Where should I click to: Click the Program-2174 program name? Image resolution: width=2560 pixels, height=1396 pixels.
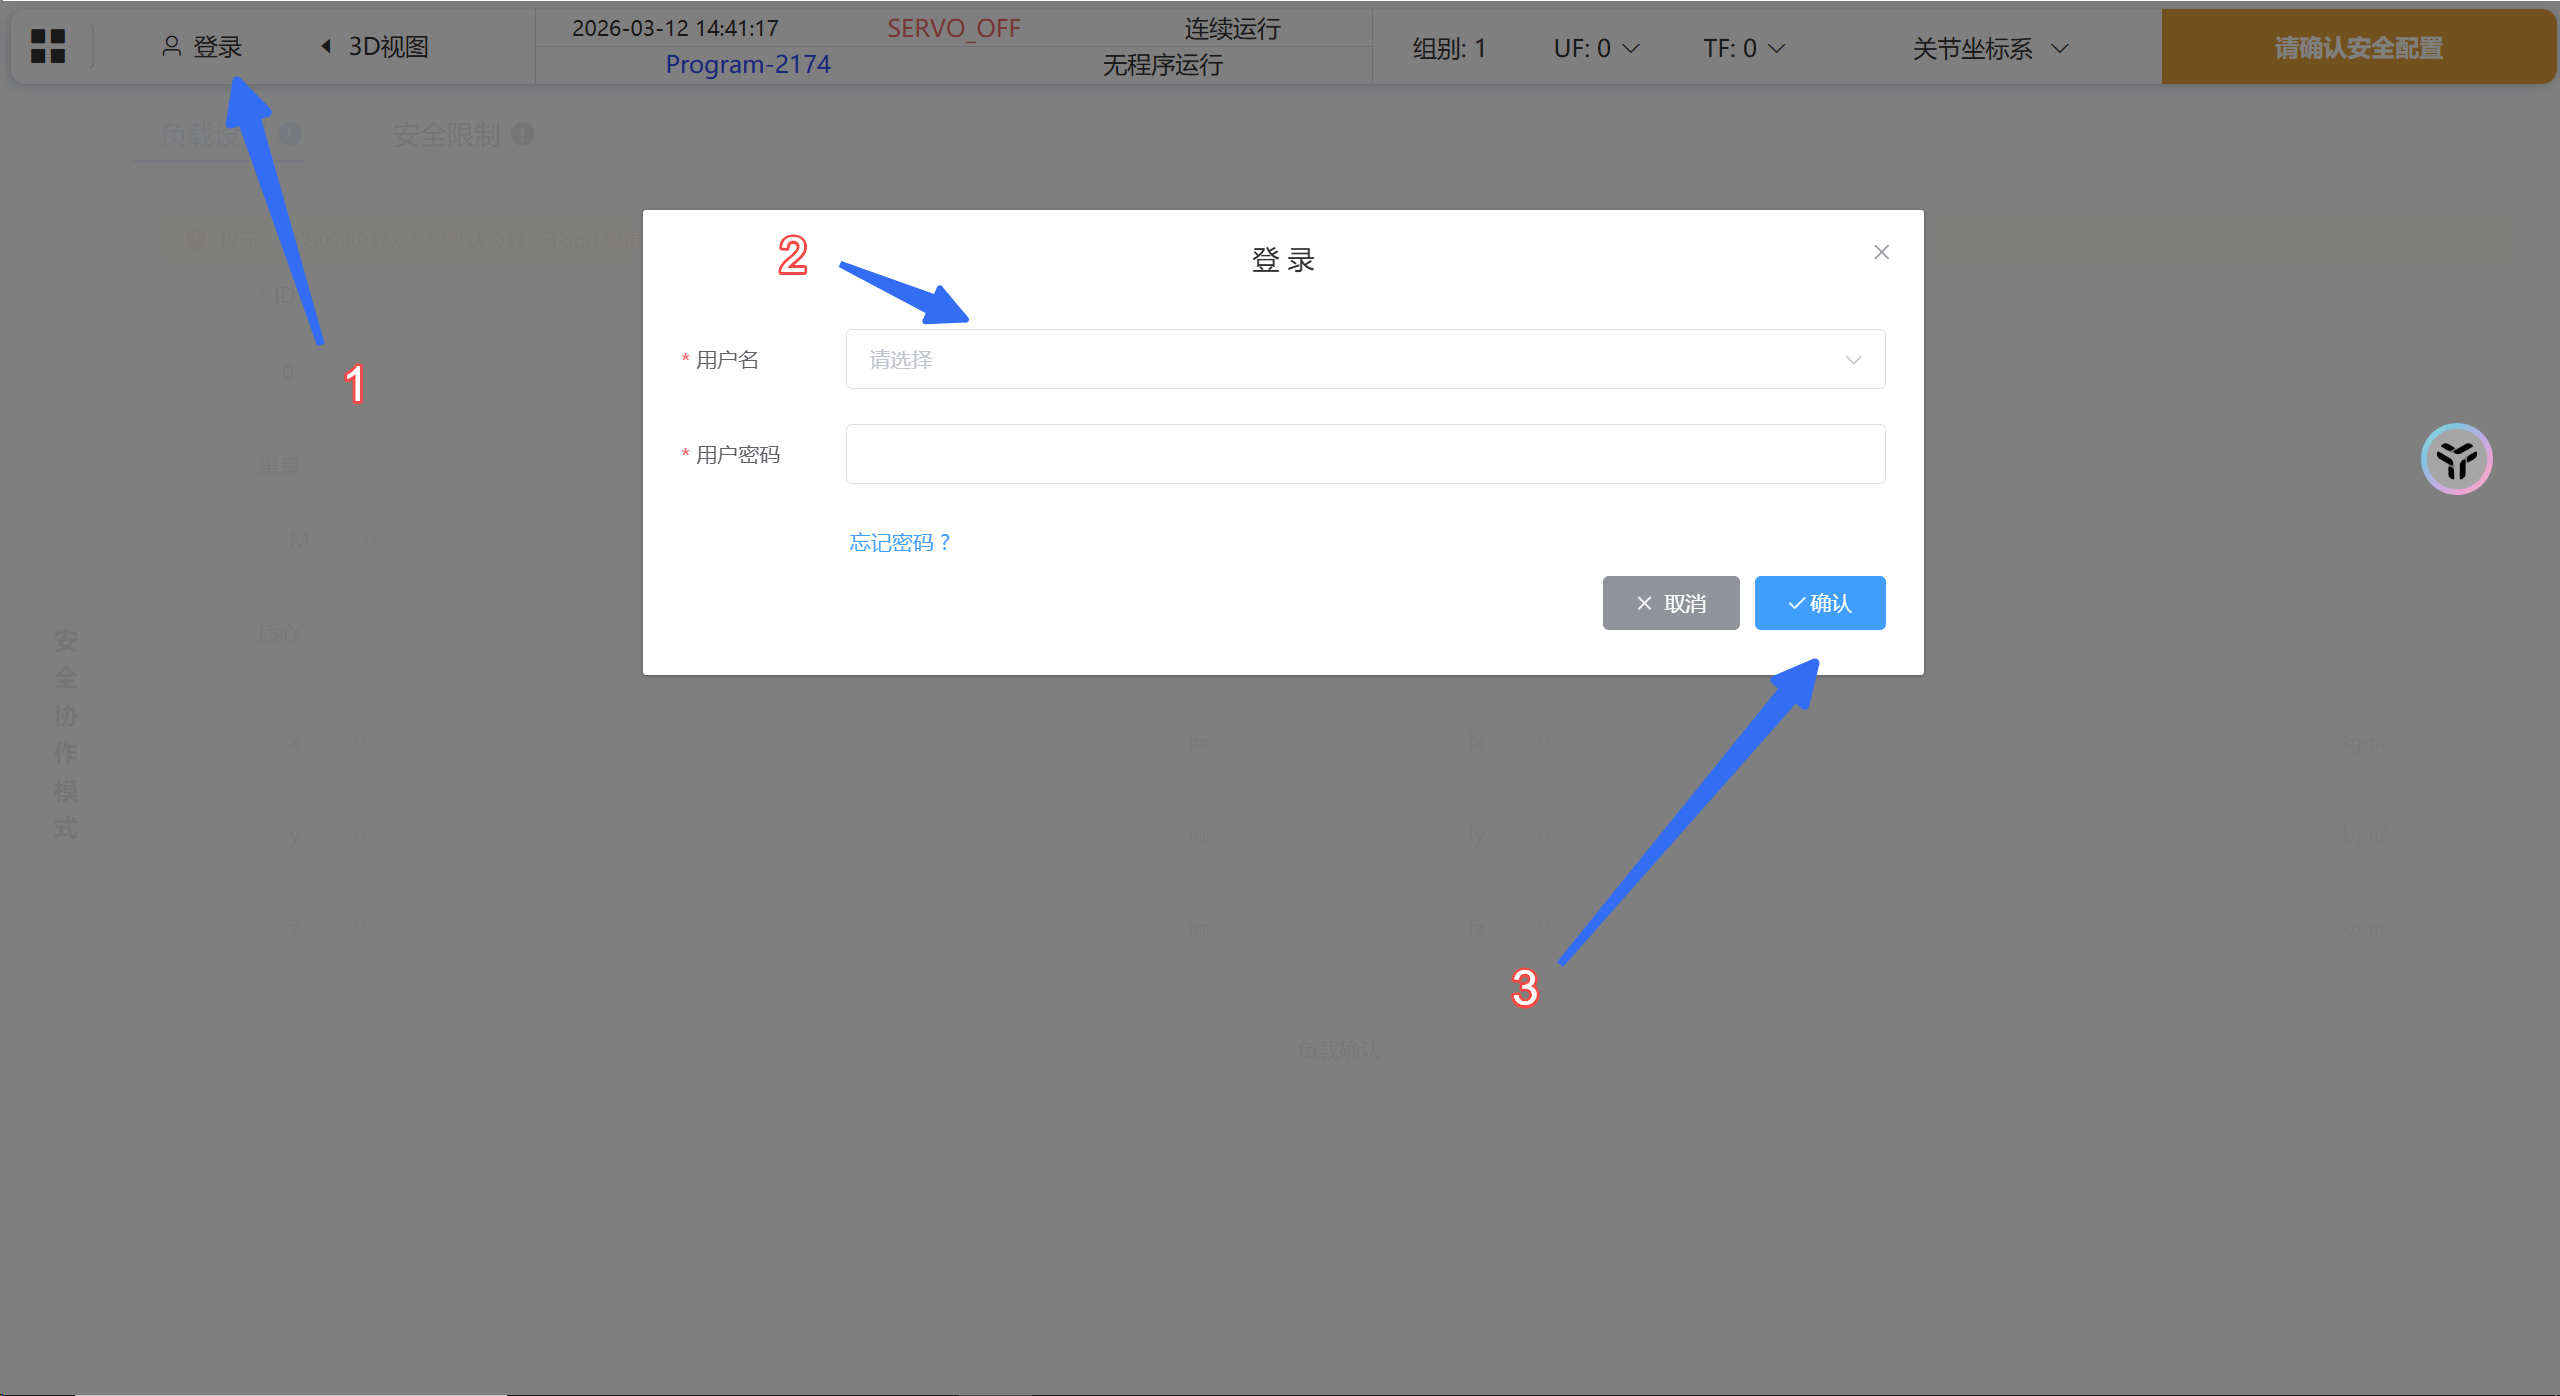pyautogui.click(x=748, y=65)
